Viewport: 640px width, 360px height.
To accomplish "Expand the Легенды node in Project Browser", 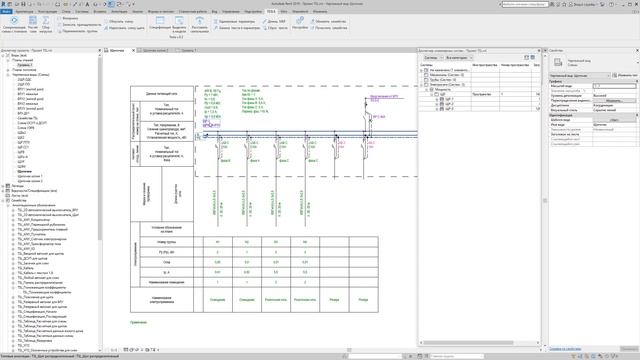I will [x=3, y=186].
